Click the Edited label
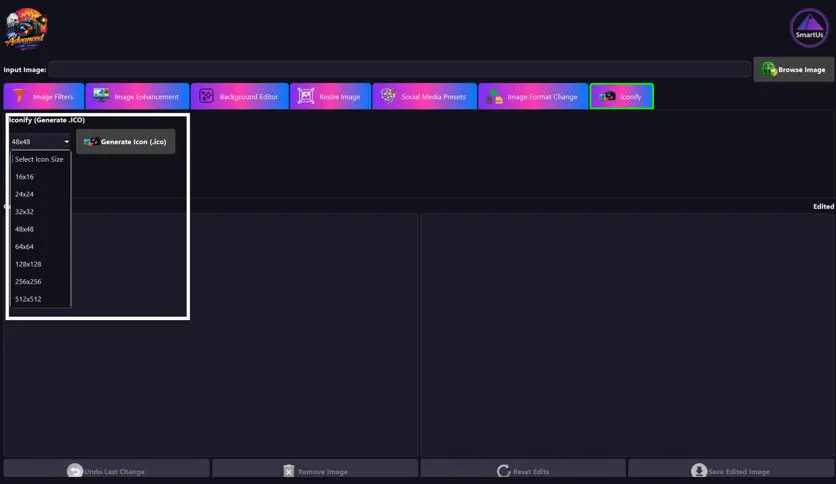Screen dimensions: 836x484 (x=823, y=206)
